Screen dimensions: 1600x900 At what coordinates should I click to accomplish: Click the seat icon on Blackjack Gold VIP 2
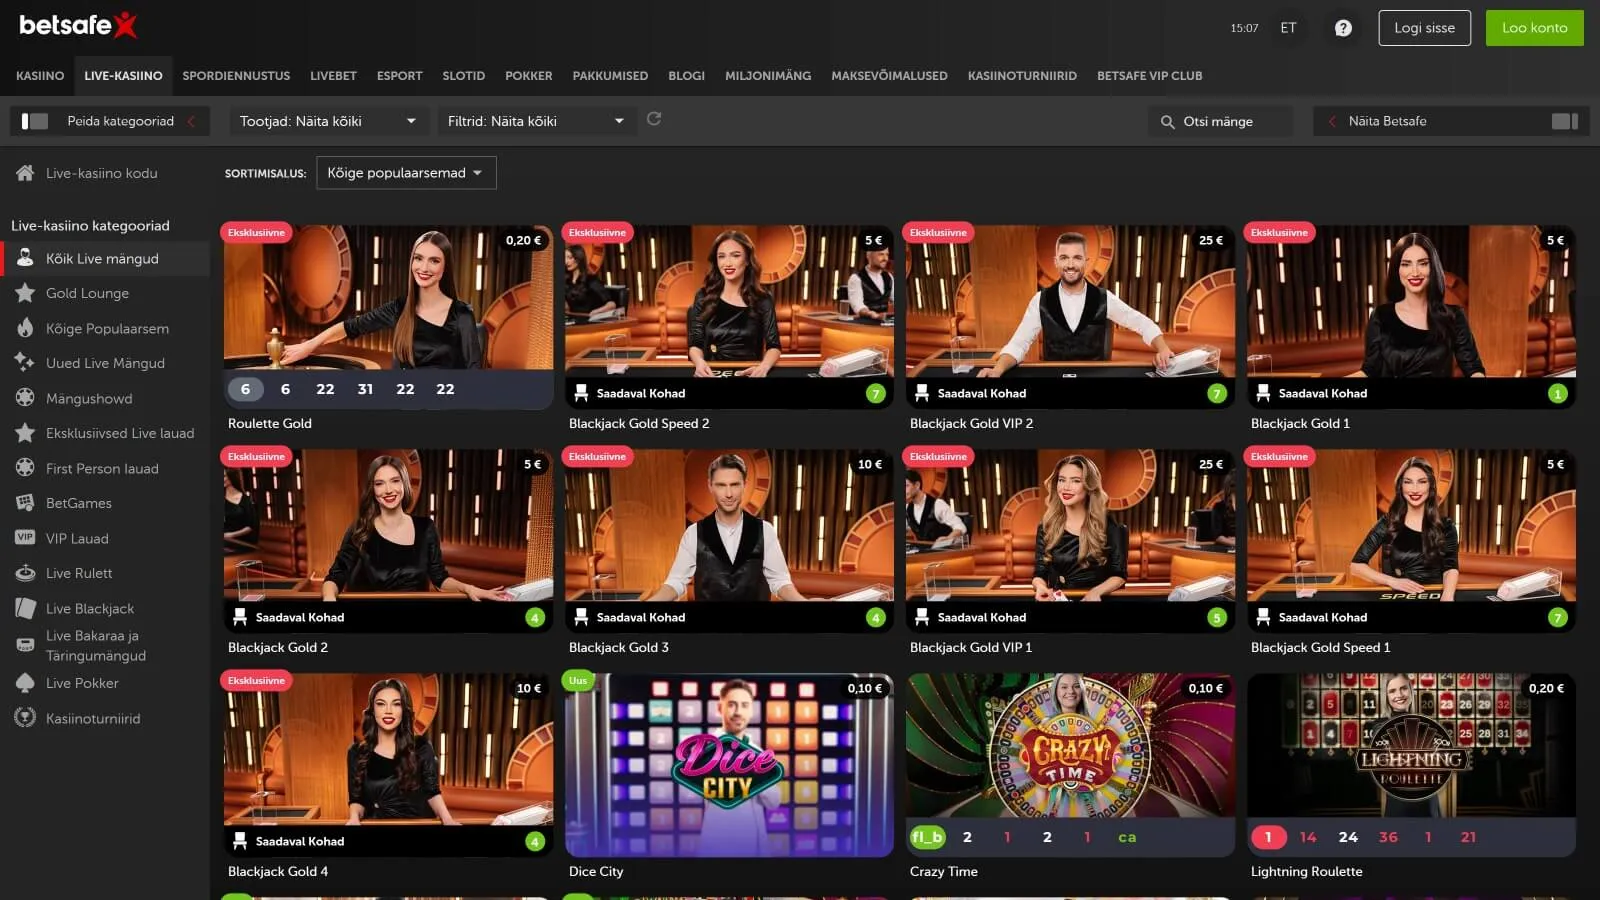pyautogui.click(x=922, y=393)
